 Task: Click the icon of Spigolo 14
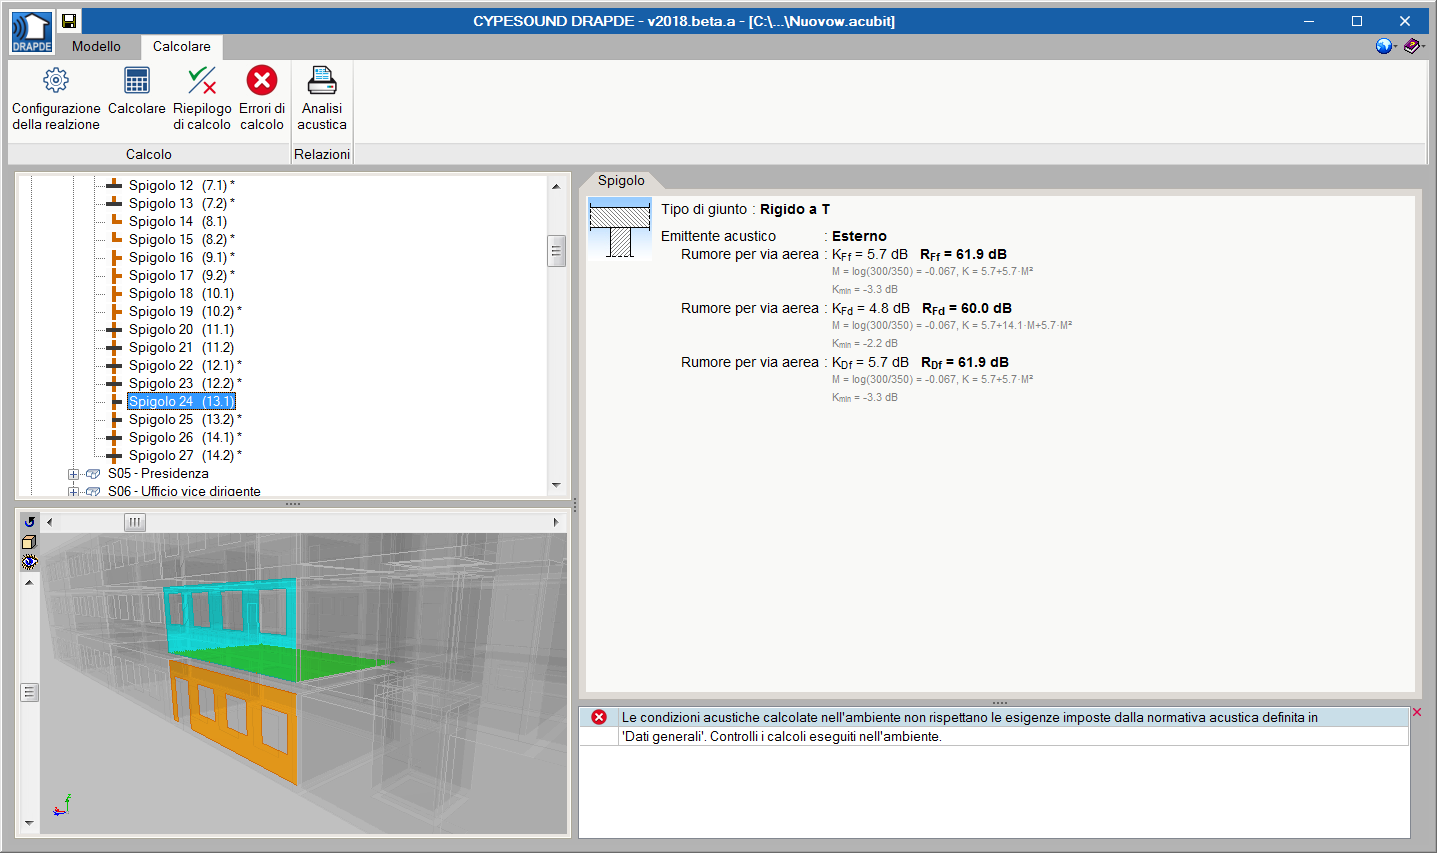[115, 221]
